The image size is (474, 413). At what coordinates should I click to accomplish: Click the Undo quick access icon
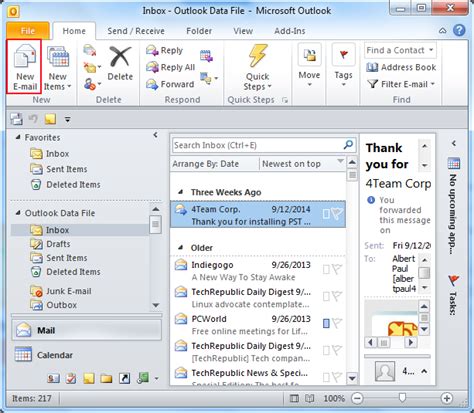[33, 119]
